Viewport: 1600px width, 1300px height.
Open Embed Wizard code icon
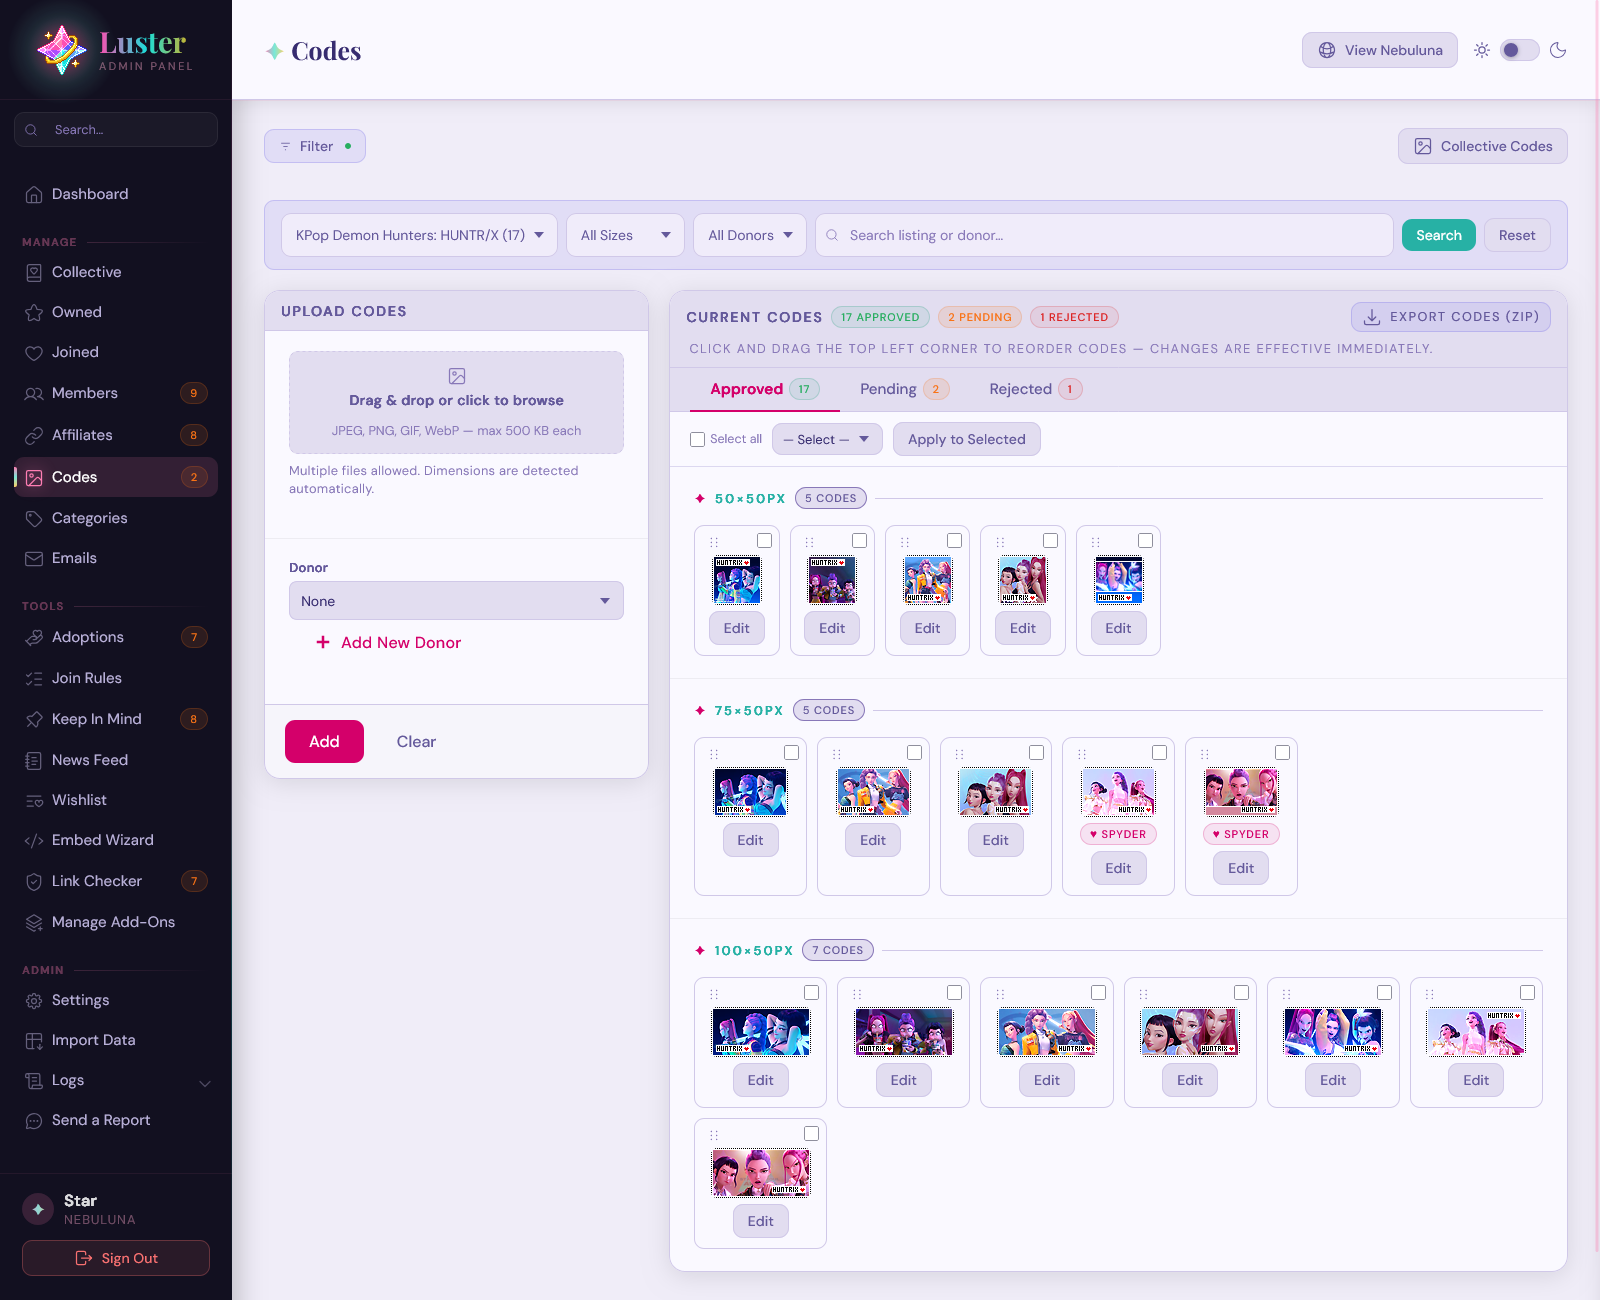click(34, 841)
